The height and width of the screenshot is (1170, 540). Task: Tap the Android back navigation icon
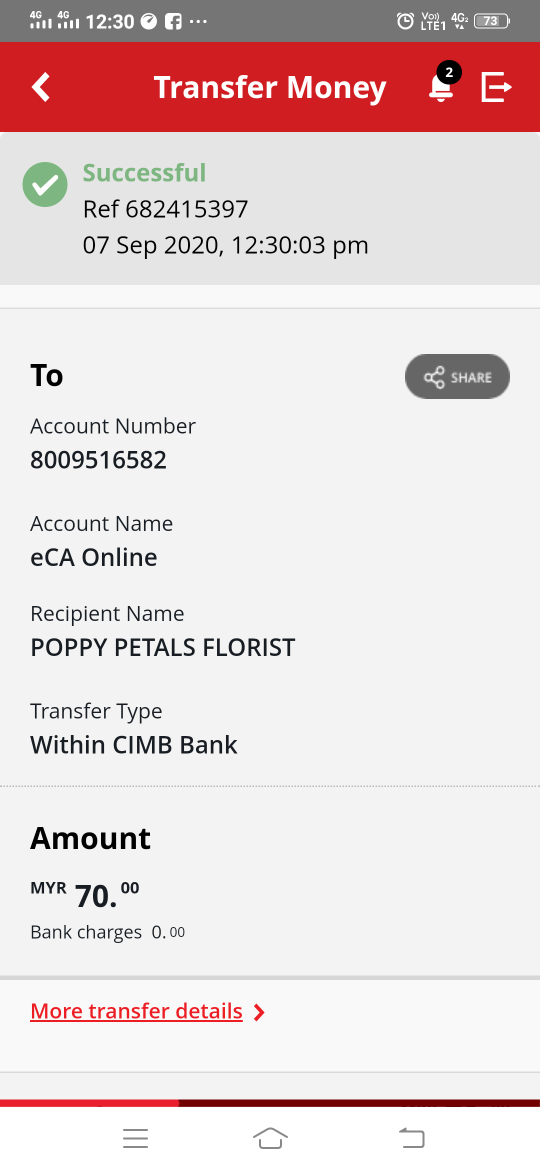[x=411, y=1138]
